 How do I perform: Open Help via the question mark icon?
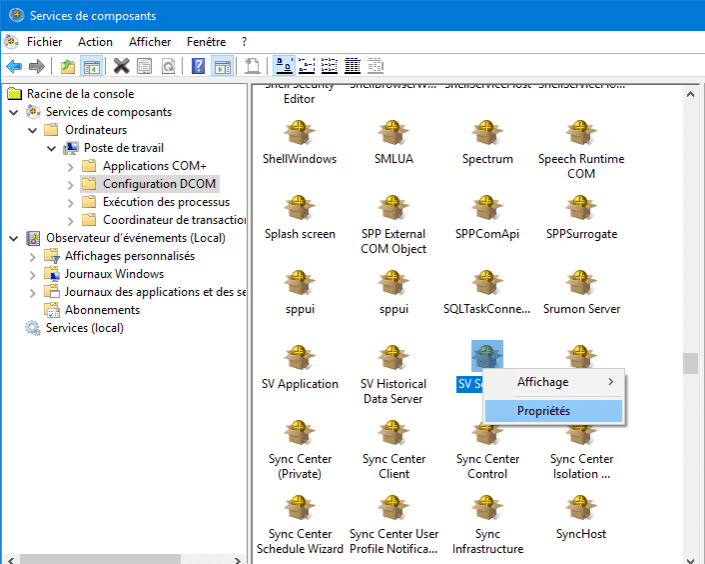coord(198,66)
